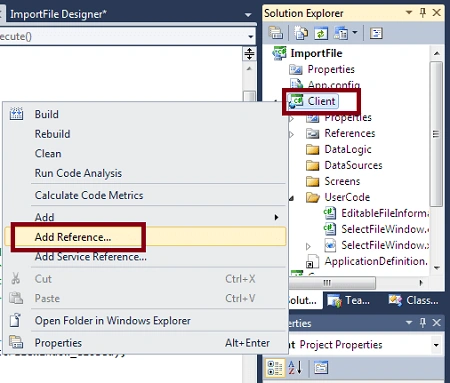The image size is (450, 383).
Task: Click the C# icon of SelectFileWindow.c file
Action: point(330,229)
